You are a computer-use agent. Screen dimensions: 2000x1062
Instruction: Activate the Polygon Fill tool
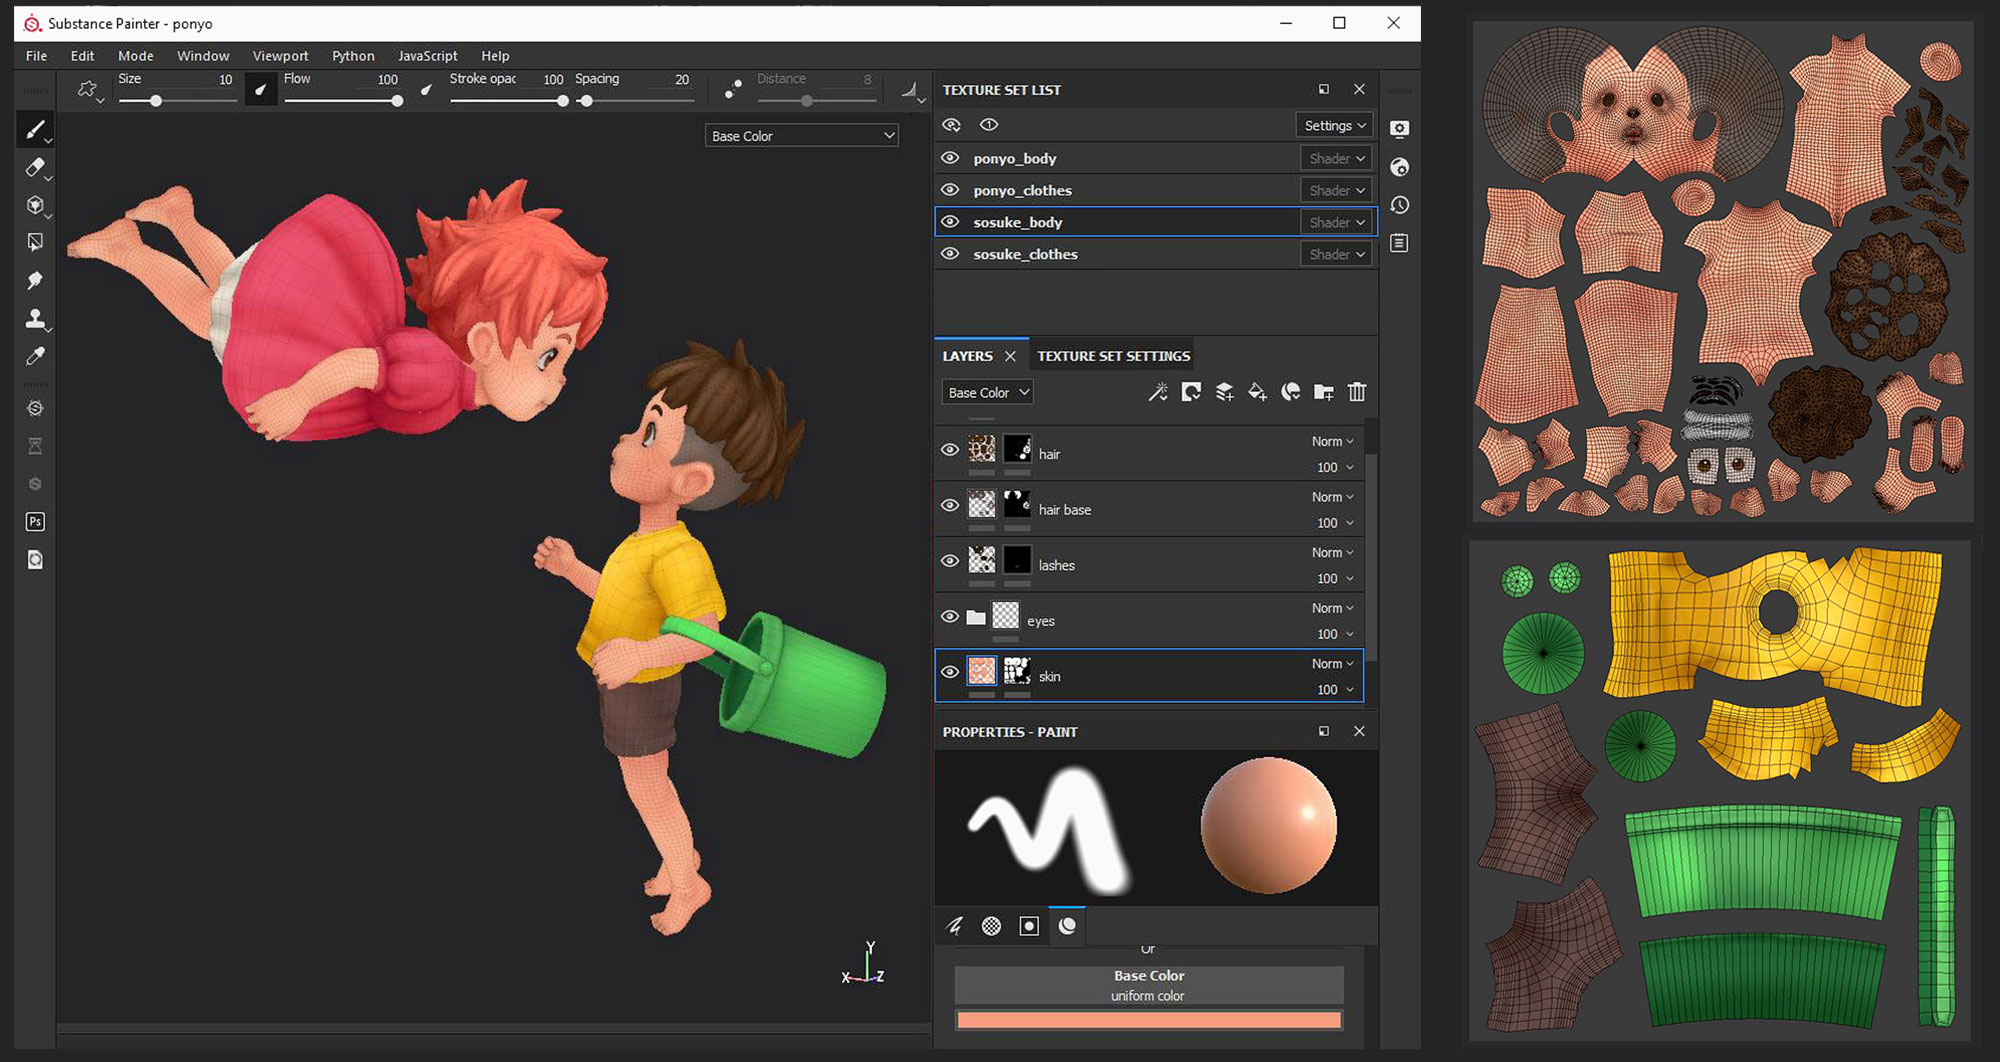35,243
